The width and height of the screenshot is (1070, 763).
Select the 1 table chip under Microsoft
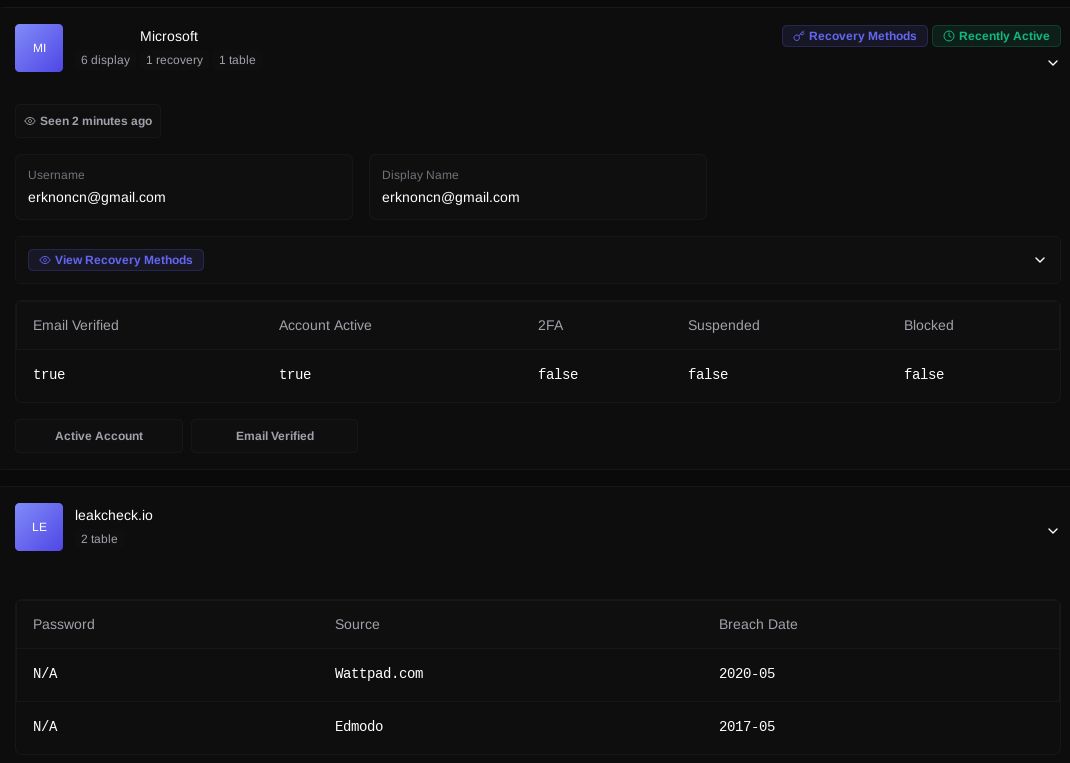coord(237,60)
